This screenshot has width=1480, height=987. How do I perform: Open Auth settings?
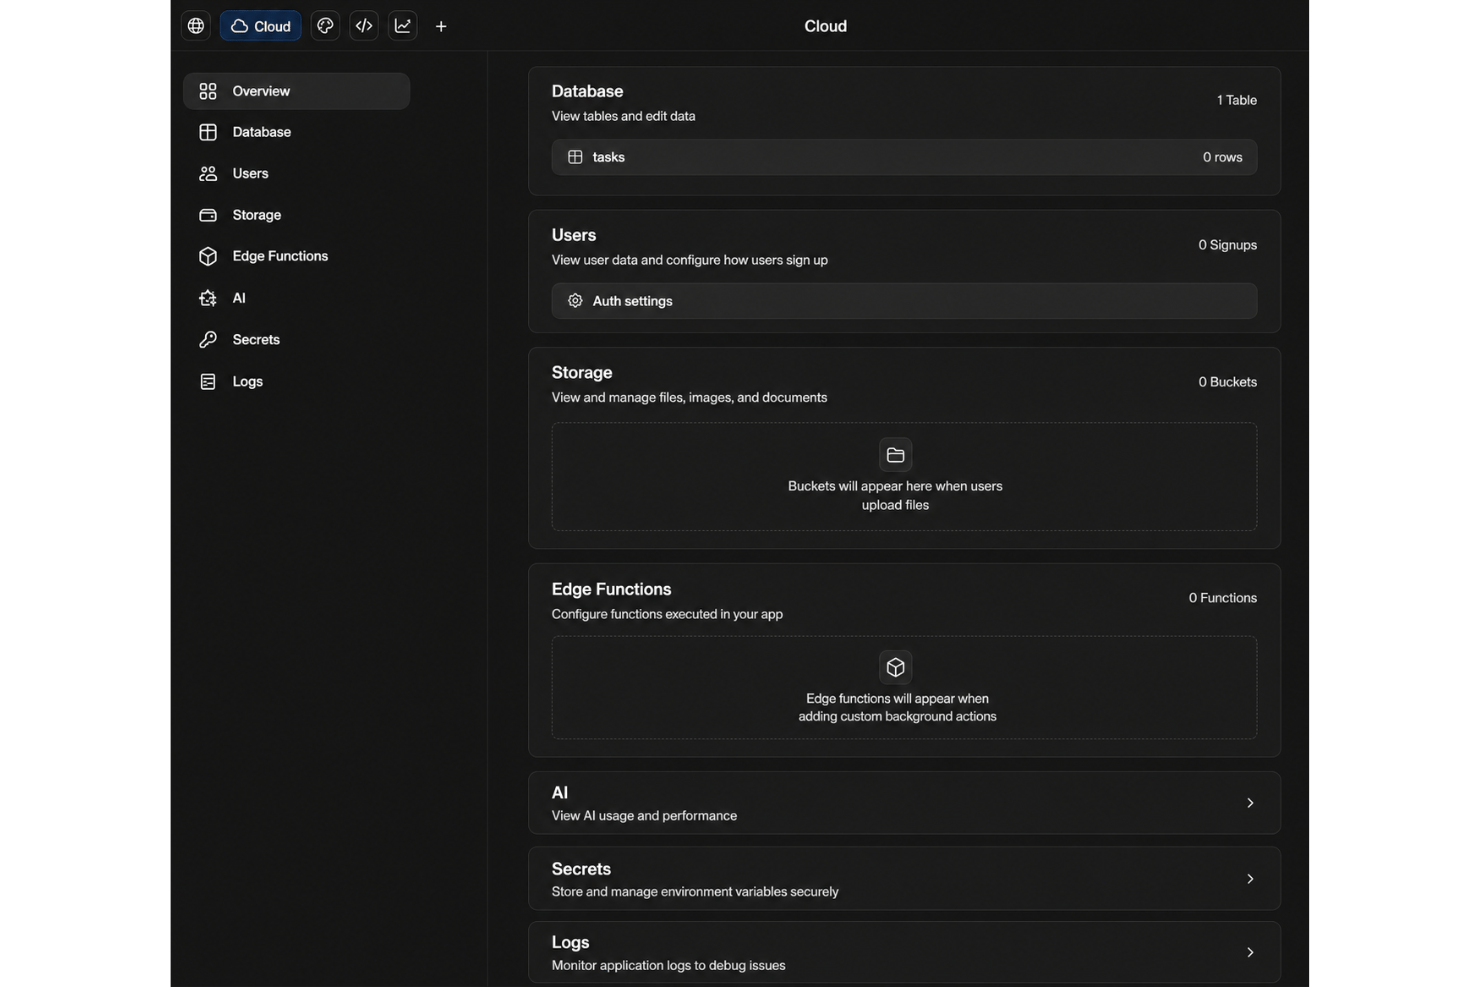[904, 301]
